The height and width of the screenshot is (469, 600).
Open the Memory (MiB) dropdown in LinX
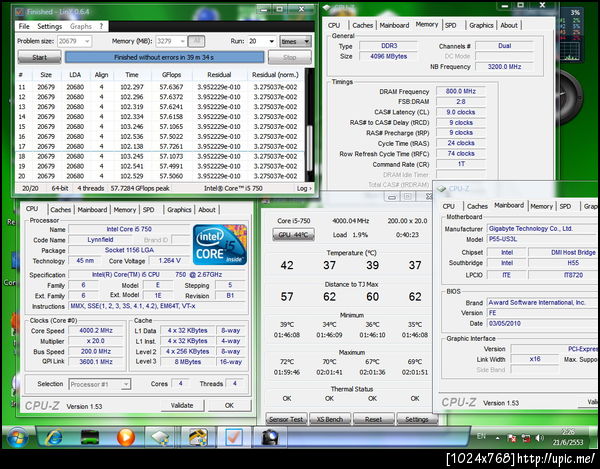[x=171, y=41]
